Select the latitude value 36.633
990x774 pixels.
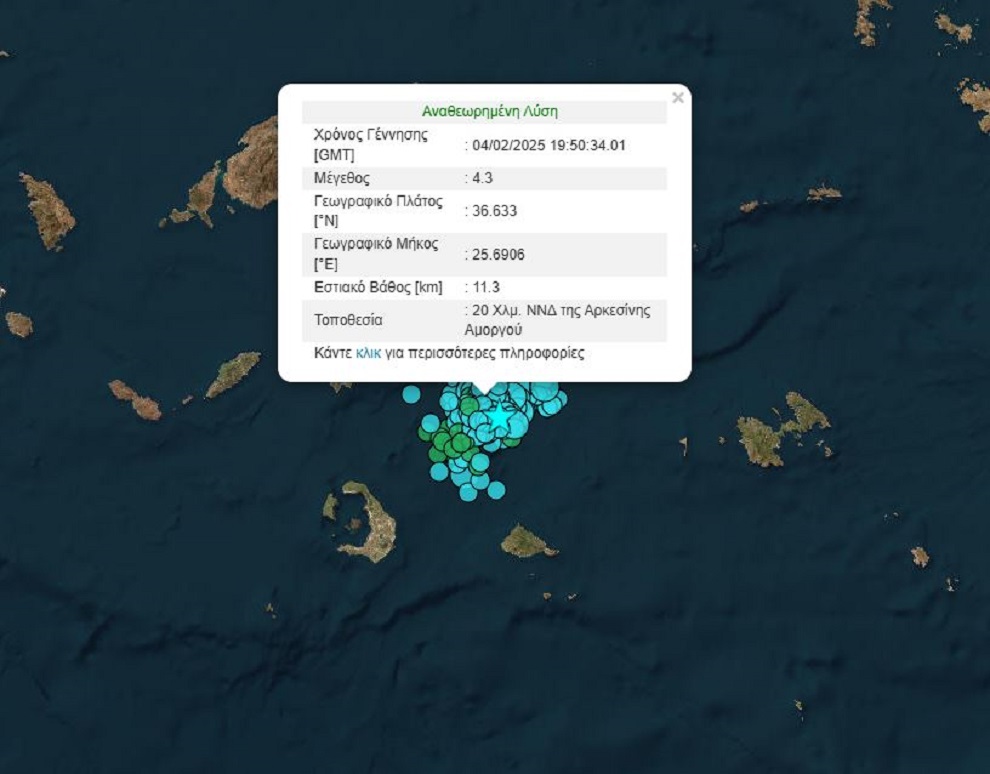494,211
